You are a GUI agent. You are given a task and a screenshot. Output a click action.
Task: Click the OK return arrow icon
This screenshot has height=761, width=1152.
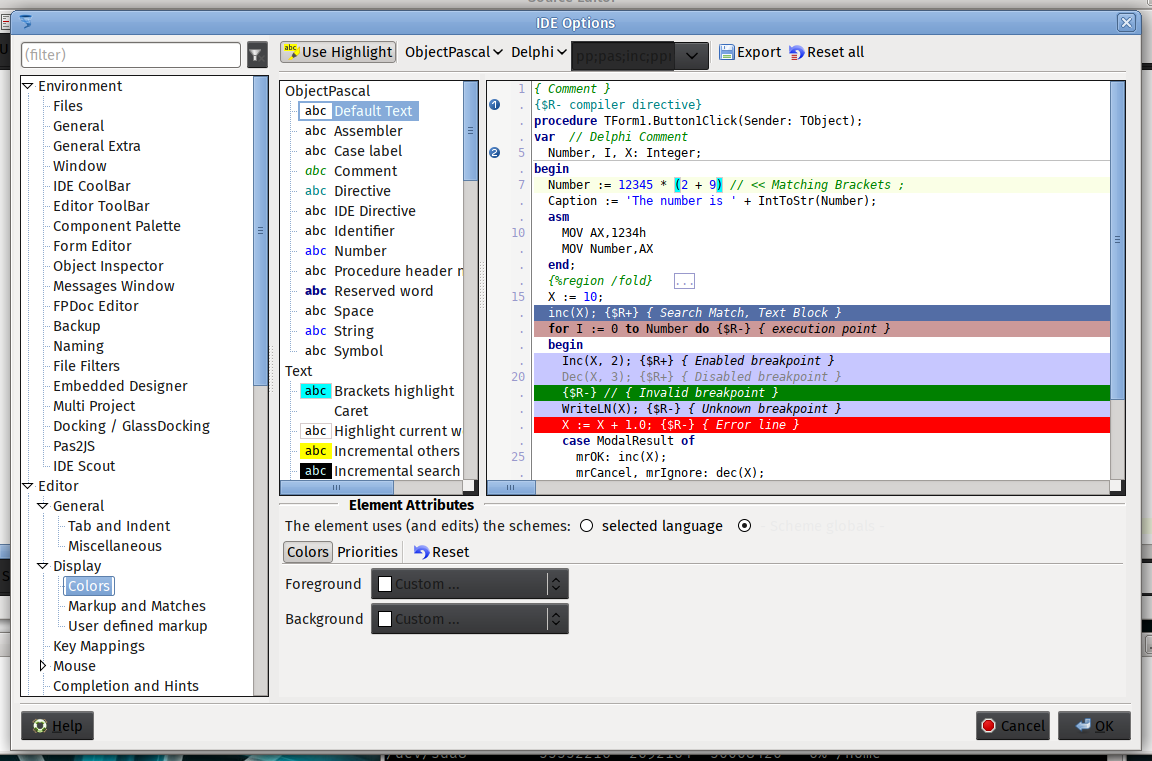(1083, 726)
